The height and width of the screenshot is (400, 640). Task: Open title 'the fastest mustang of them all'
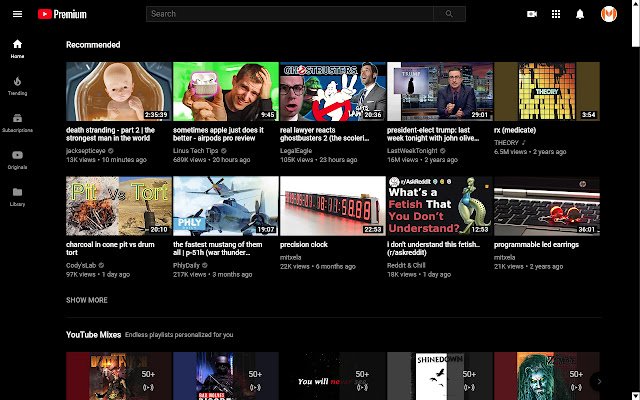point(218,249)
